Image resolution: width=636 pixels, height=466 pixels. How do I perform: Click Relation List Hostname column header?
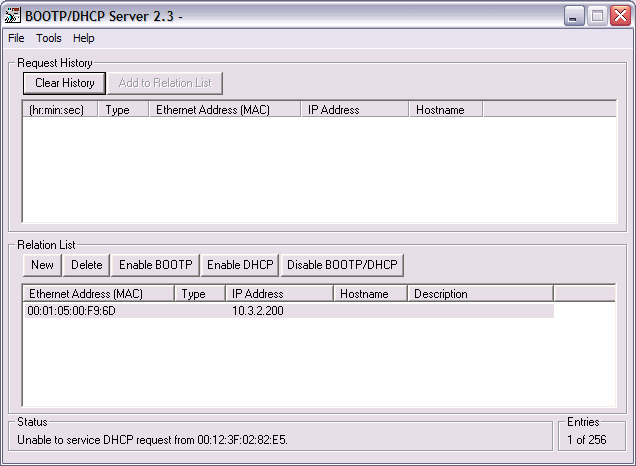pos(370,293)
